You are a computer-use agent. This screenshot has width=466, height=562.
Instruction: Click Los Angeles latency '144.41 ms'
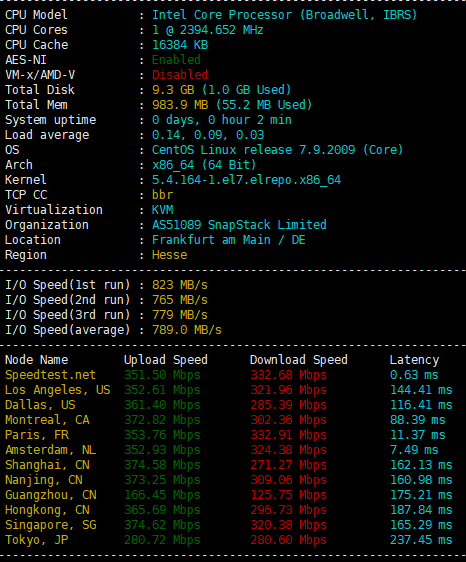[x=421, y=390]
